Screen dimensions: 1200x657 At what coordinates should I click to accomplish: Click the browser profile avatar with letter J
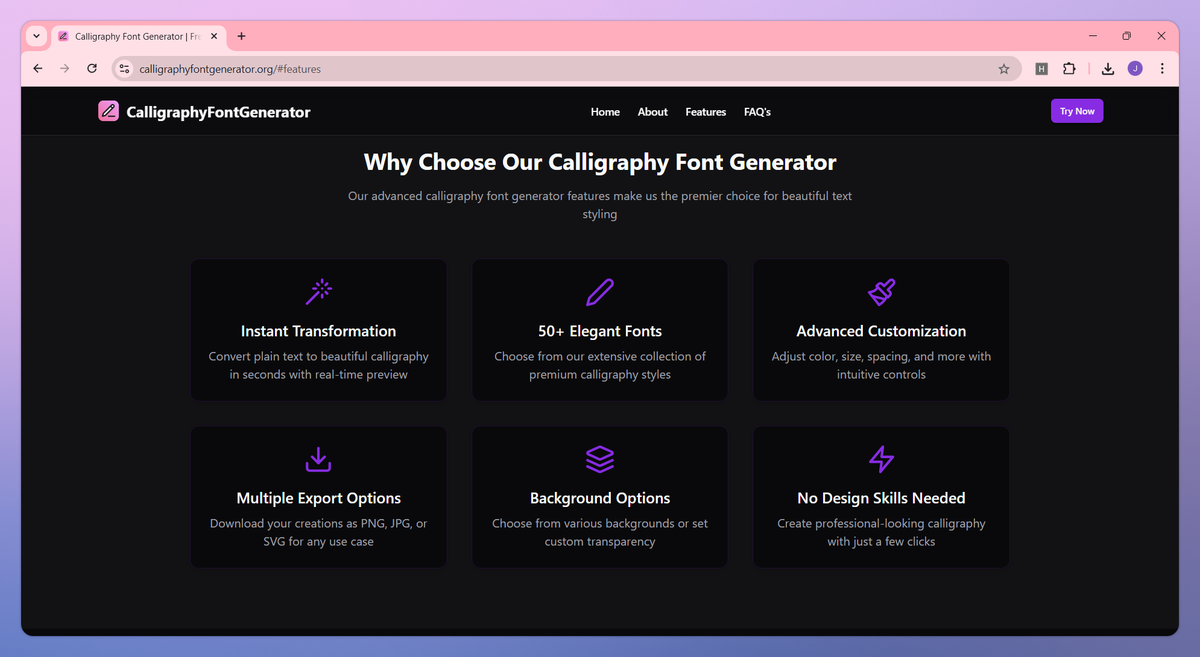coord(1135,68)
